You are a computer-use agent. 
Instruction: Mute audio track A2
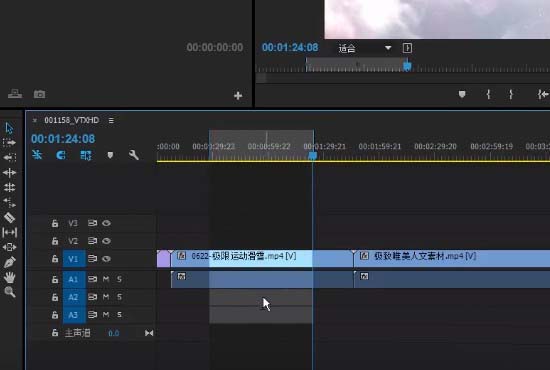pyautogui.click(x=106, y=297)
